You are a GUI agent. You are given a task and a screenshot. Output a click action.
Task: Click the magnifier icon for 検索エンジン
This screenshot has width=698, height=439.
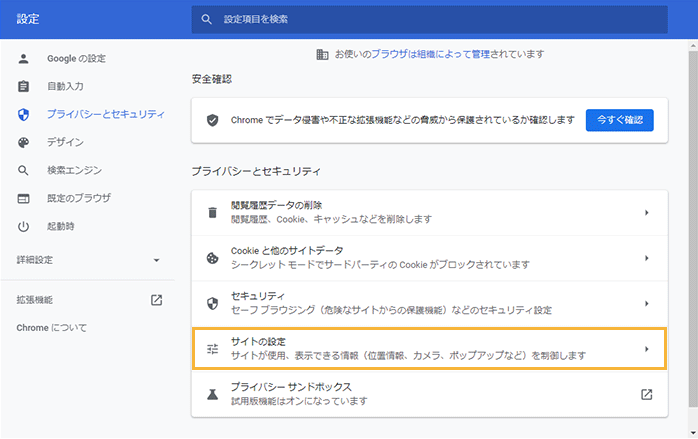[24, 171]
